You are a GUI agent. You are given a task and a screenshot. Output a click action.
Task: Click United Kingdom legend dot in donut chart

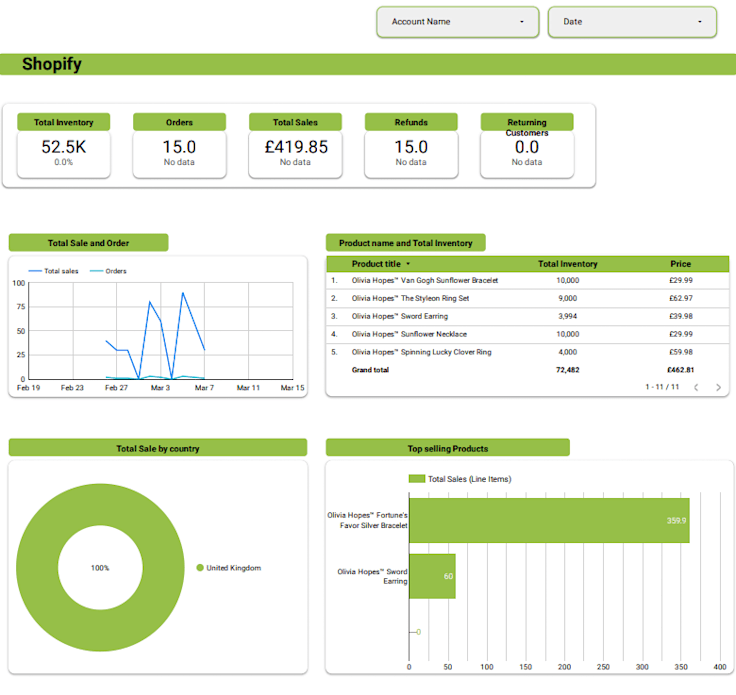pos(200,568)
